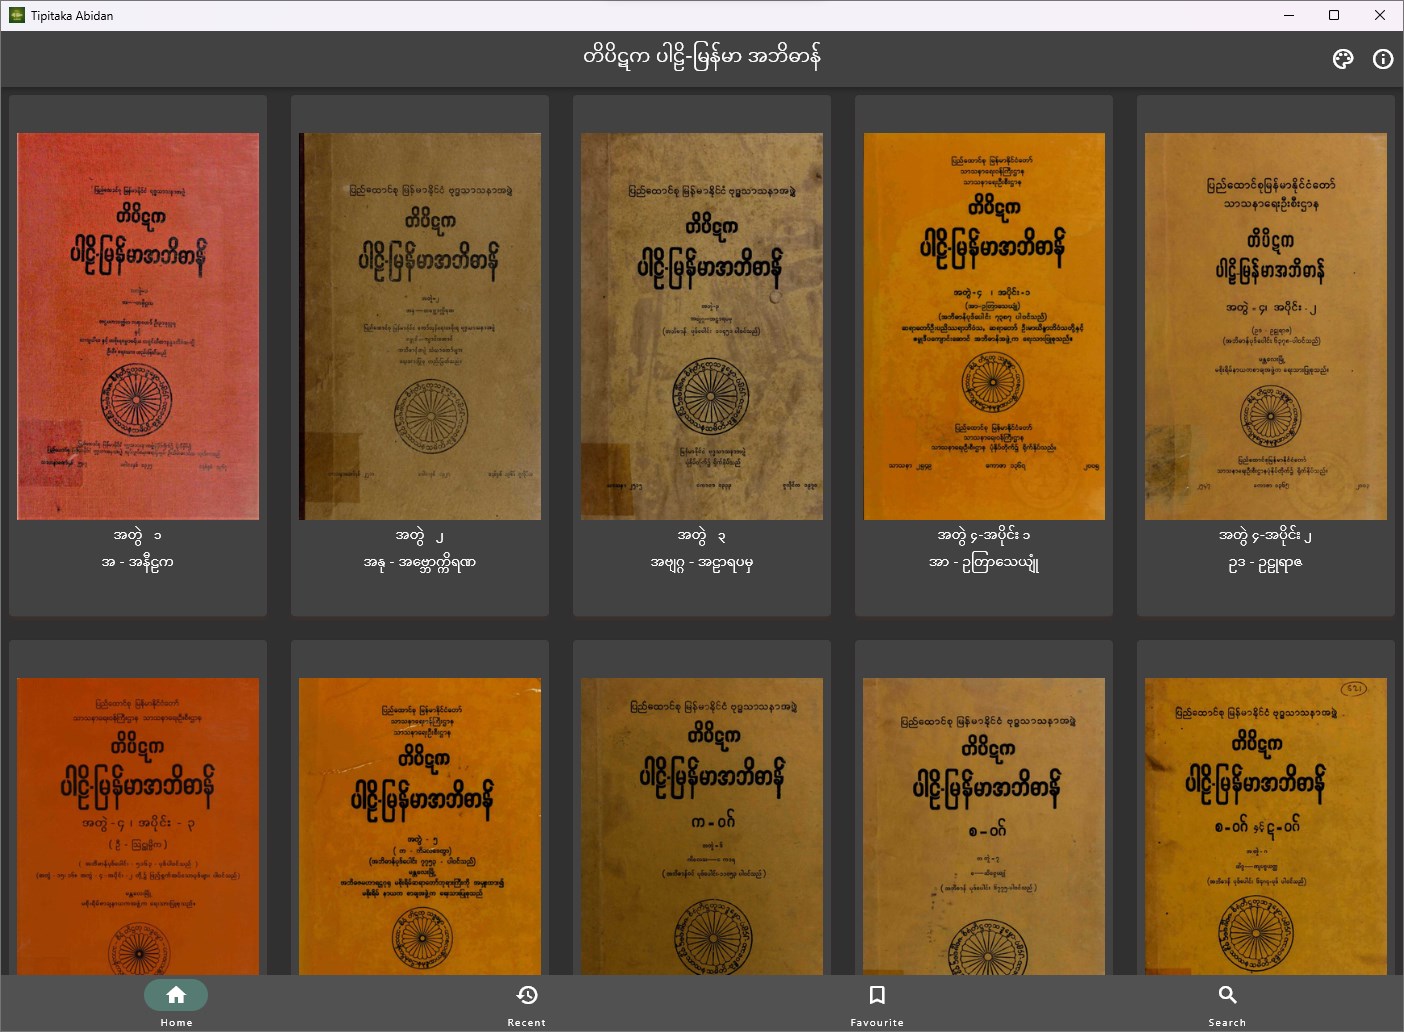Open the volume ၄ part ၂ book cover
This screenshot has width=1404, height=1032.
pos(1266,326)
